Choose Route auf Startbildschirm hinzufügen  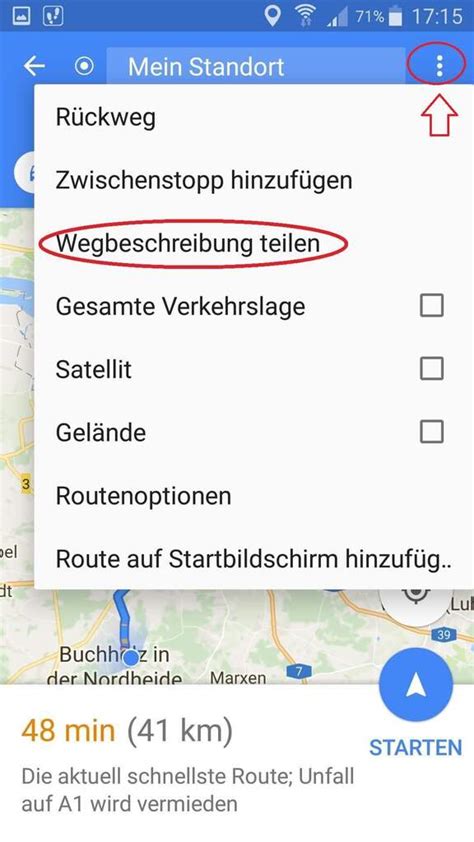coord(253,559)
